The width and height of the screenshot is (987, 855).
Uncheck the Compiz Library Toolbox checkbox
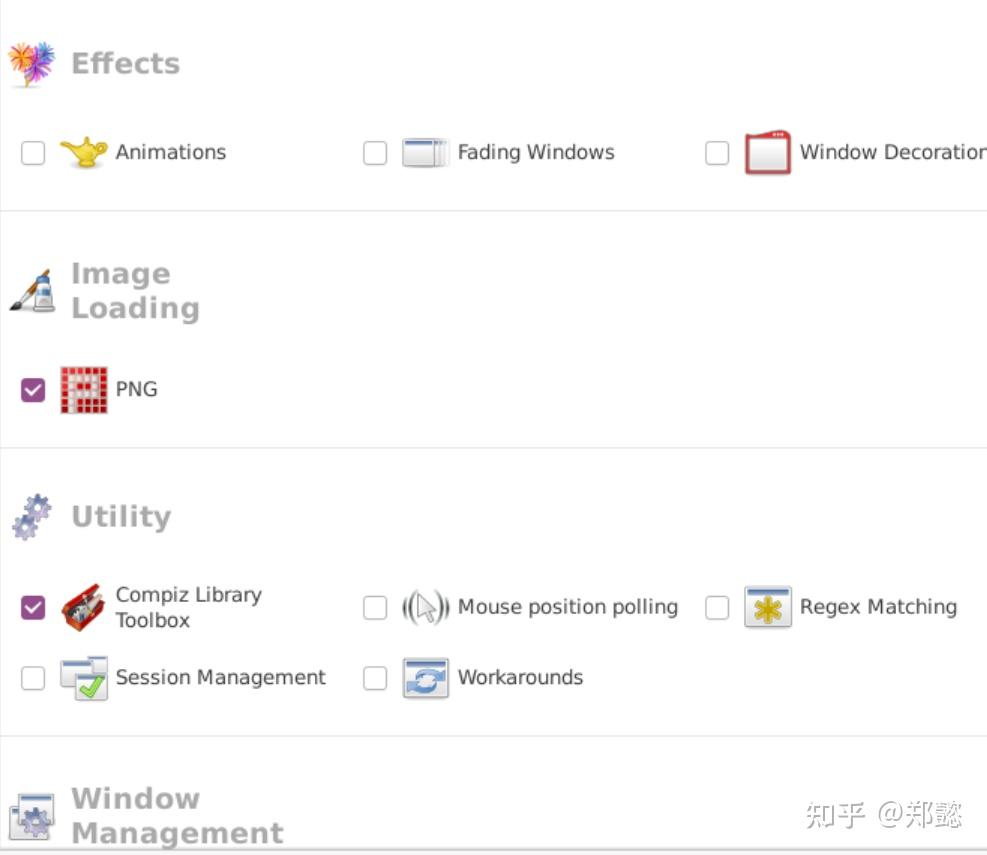click(33, 607)
